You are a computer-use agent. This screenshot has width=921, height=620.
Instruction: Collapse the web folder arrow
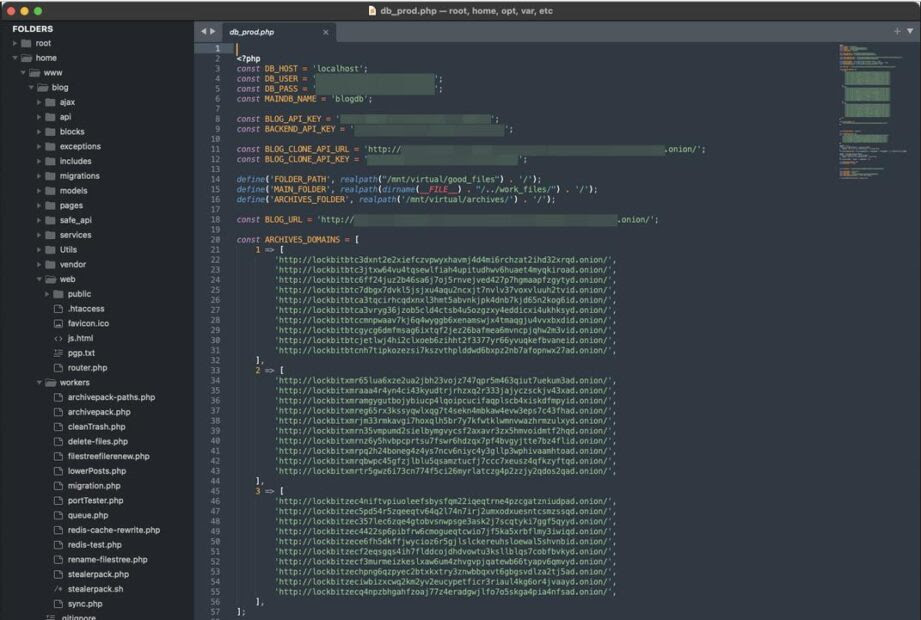[39, 279]
